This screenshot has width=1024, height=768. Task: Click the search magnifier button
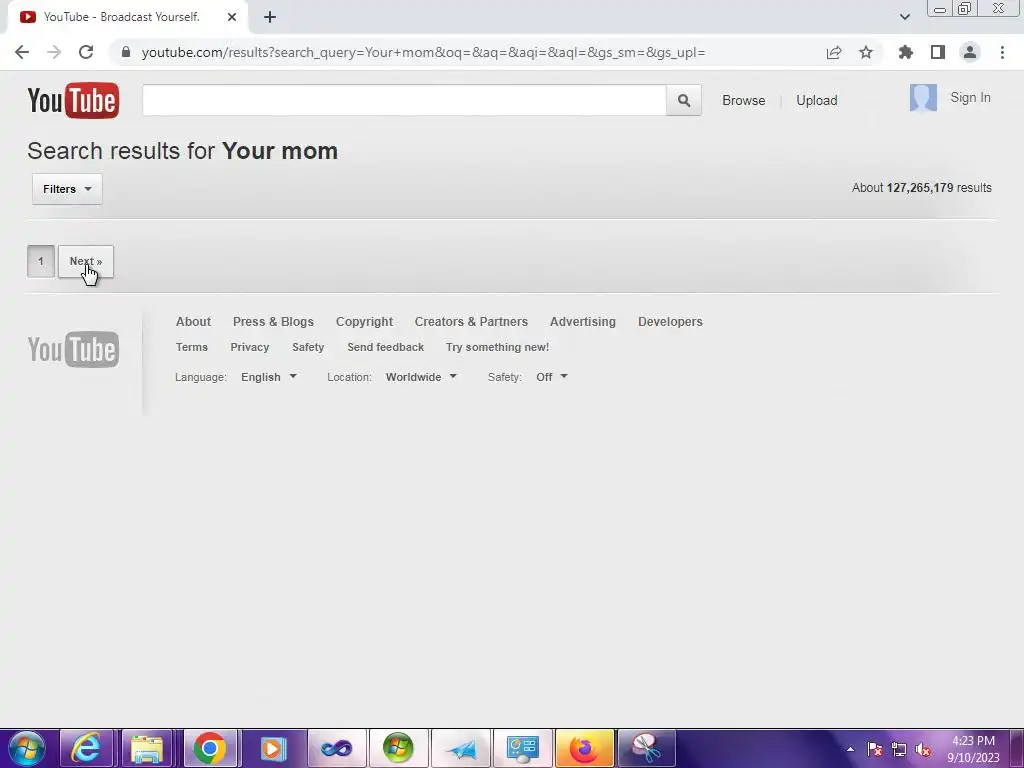click(684, 101)
